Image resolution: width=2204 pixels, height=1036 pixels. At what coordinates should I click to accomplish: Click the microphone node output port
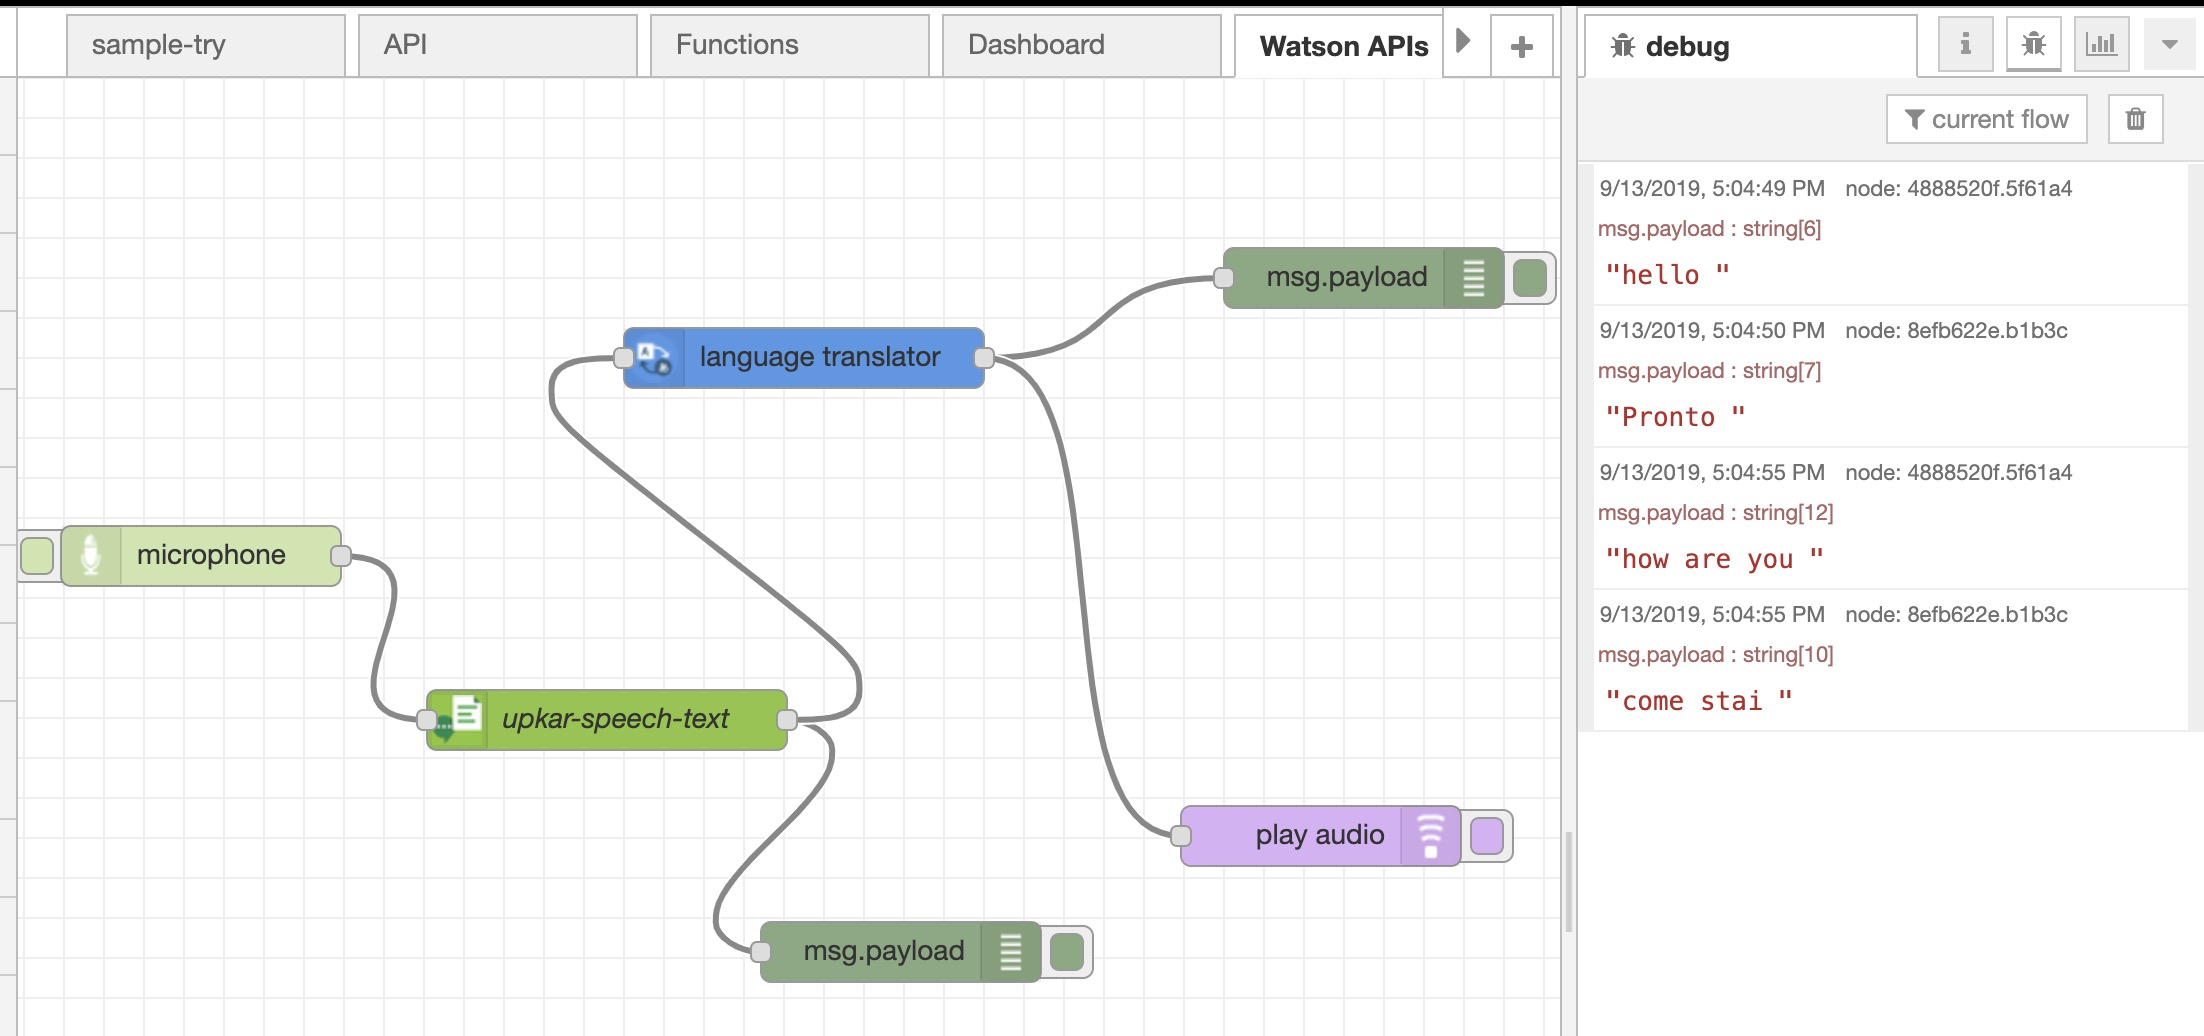[341, 556]
